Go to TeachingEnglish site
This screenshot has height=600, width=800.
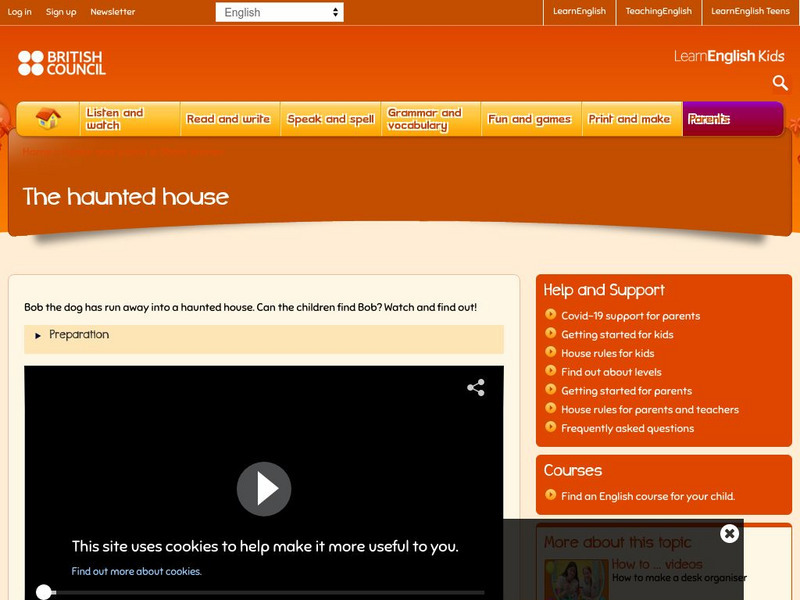point(659,11)
